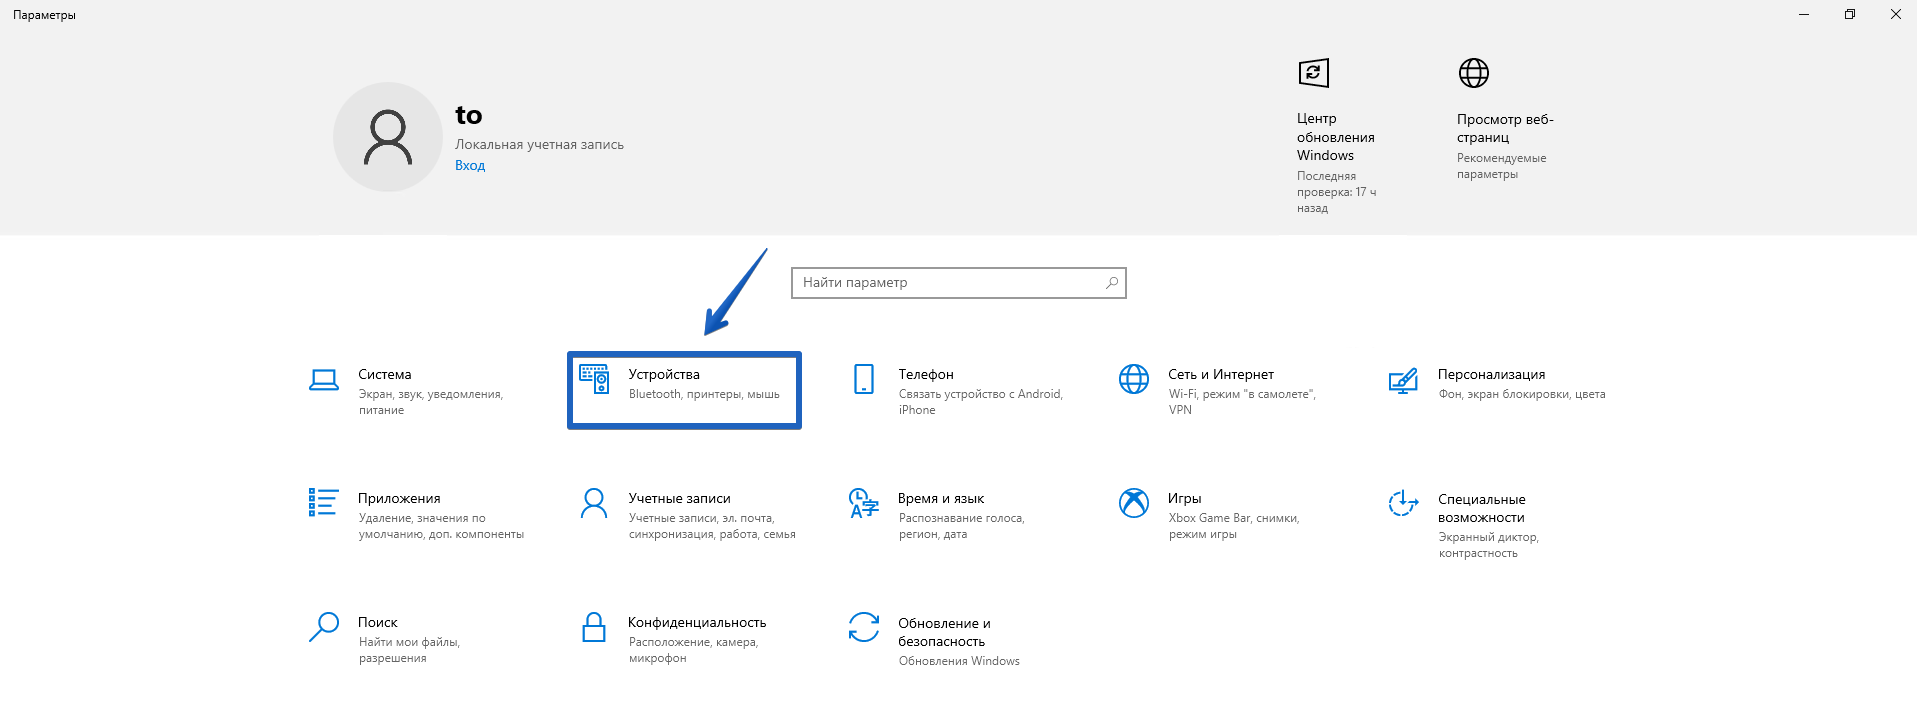Open the Учетные записи category label
The height and width of the screenshot is (725, 1917).
click(x=679, y=498)
